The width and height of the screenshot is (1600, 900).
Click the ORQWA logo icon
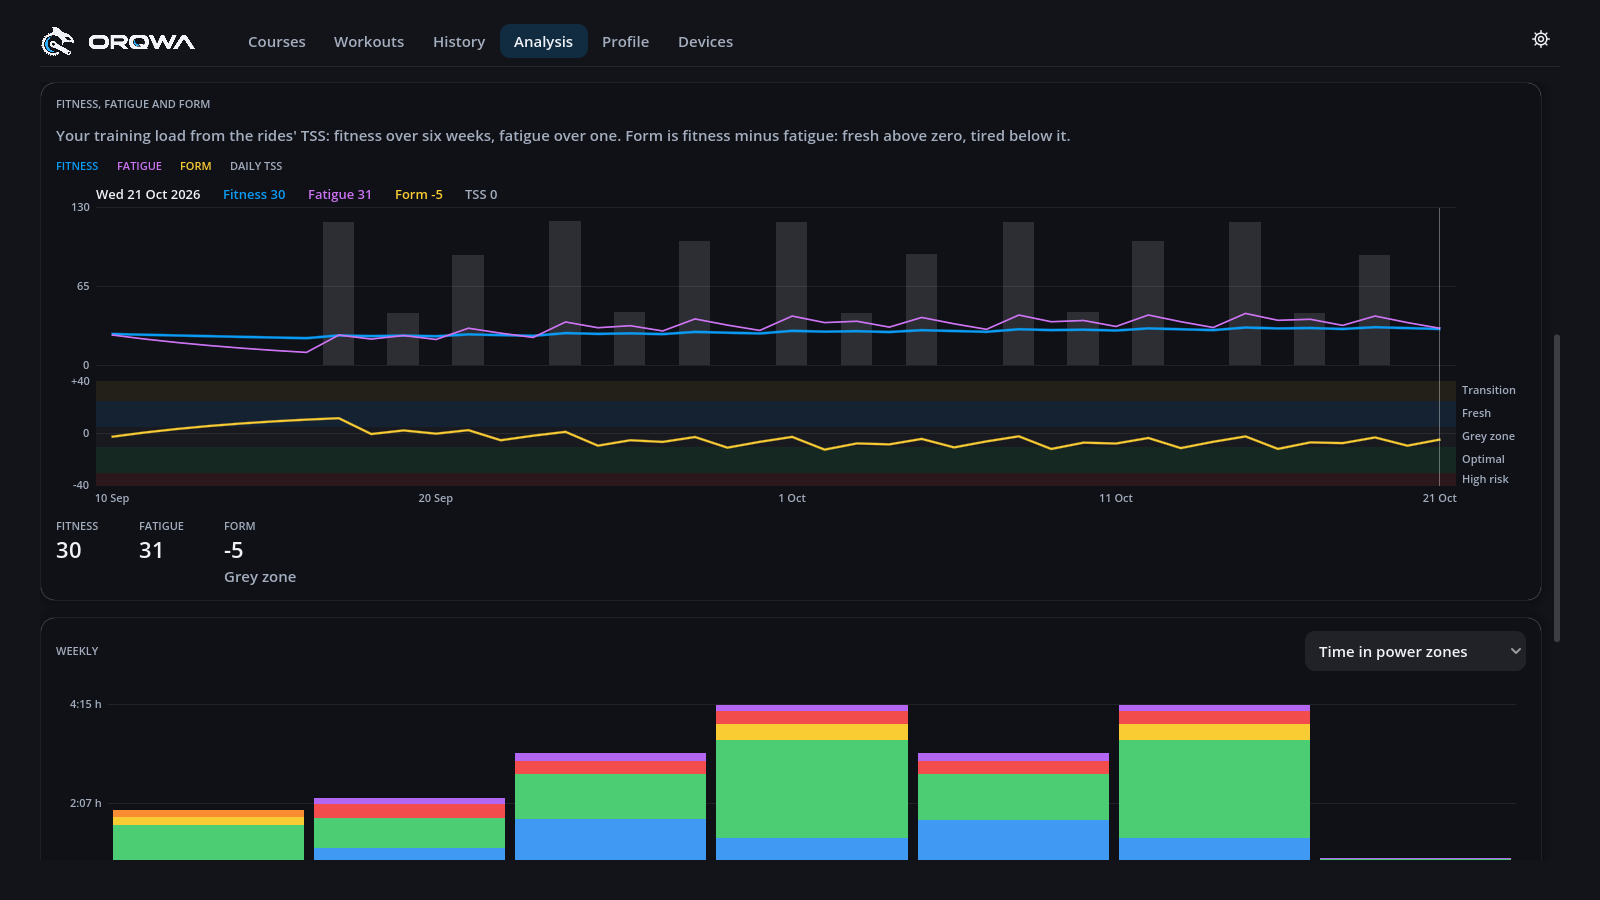pos(58,41)
